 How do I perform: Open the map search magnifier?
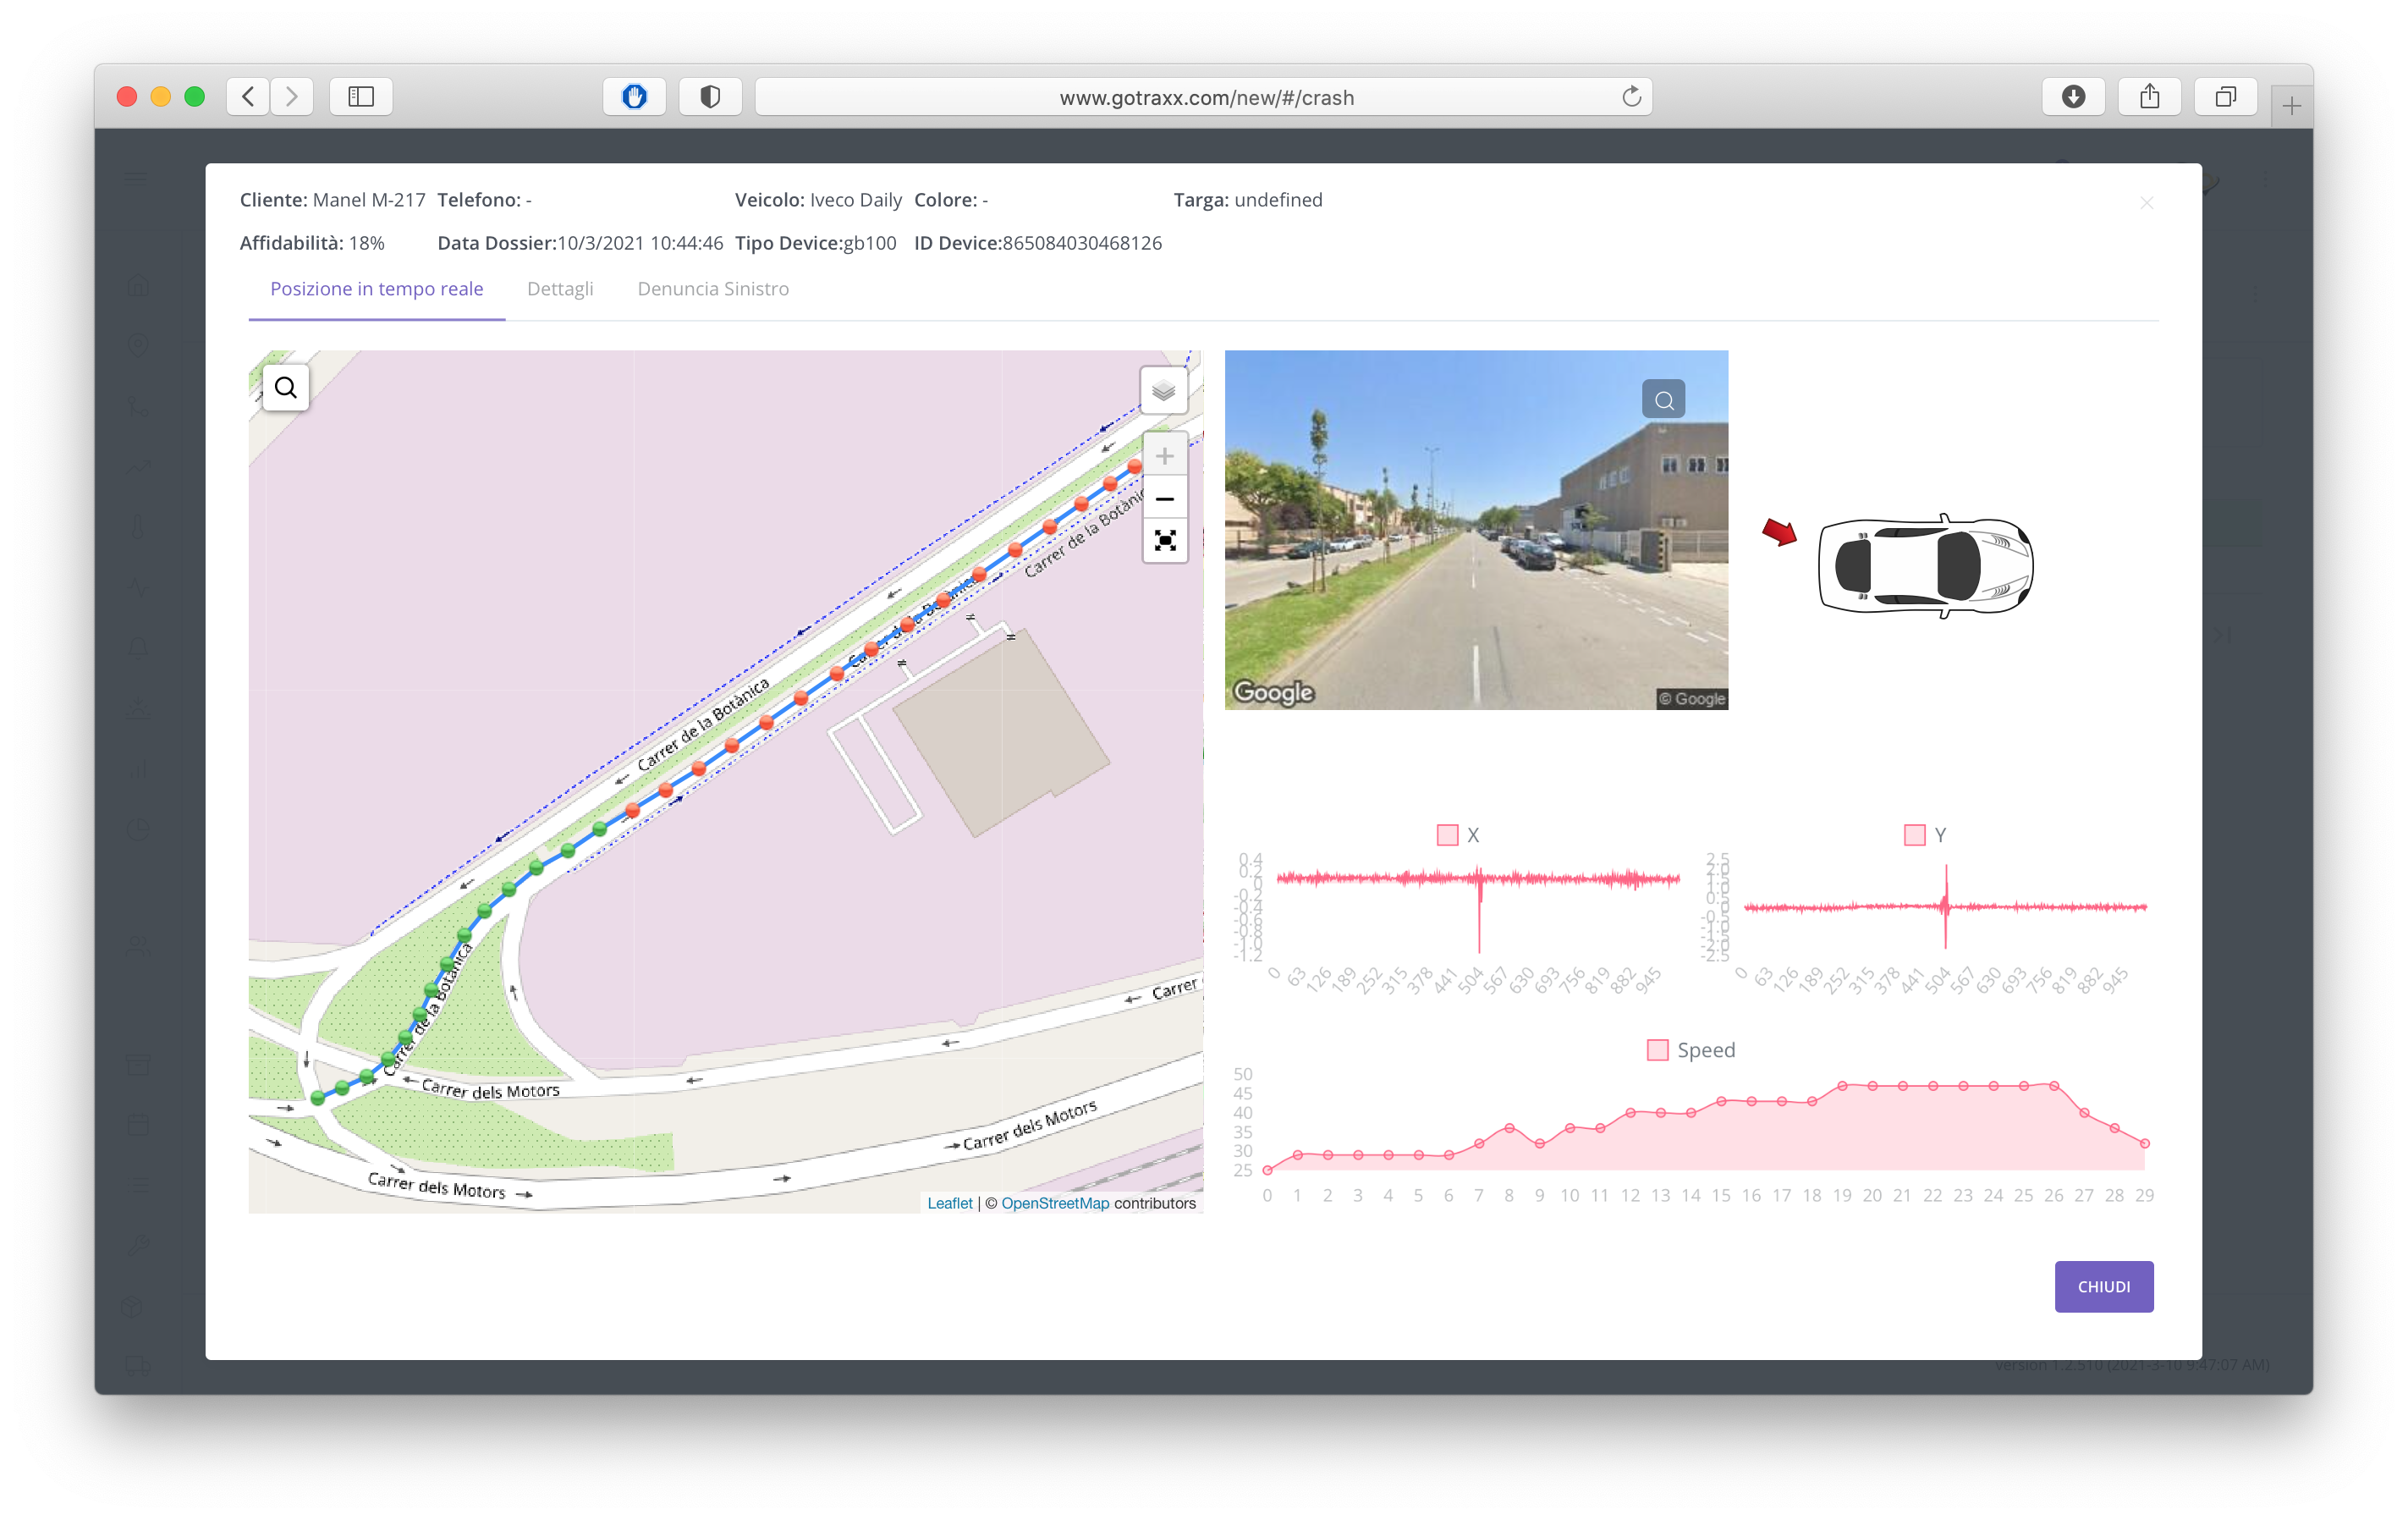coord(286,388)
